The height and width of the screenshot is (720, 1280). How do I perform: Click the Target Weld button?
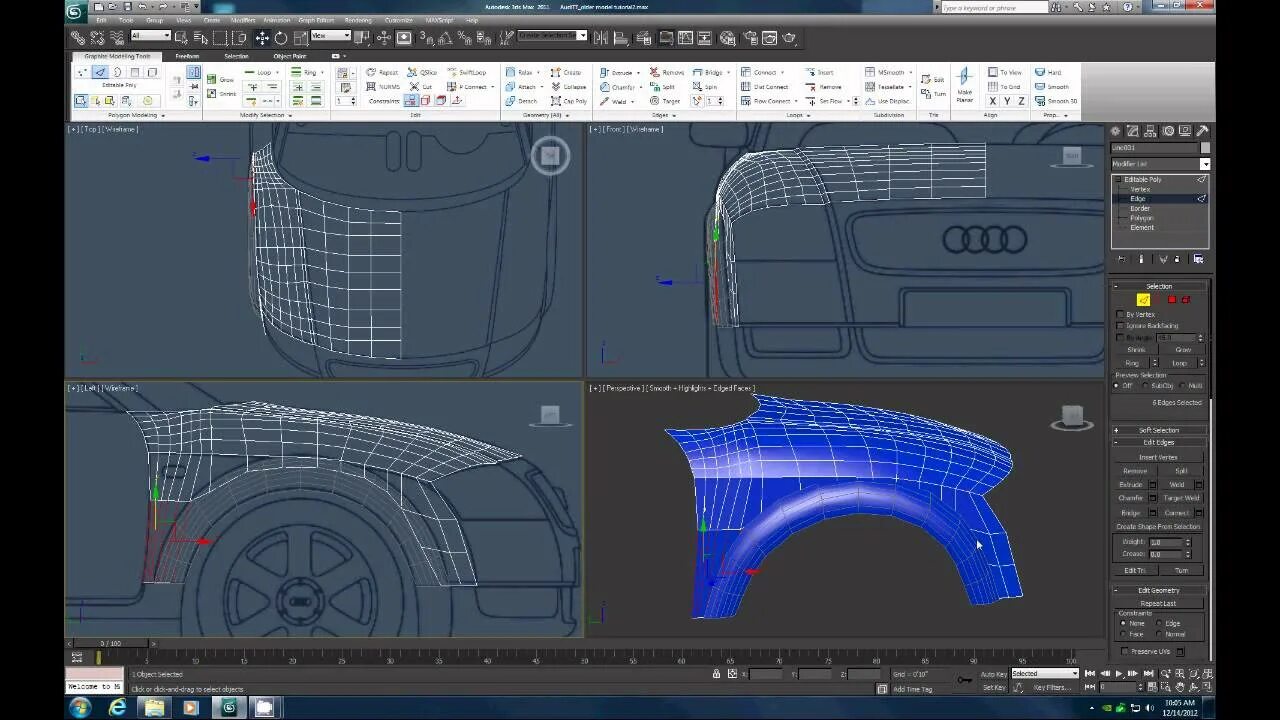(x=1181, y=498)
